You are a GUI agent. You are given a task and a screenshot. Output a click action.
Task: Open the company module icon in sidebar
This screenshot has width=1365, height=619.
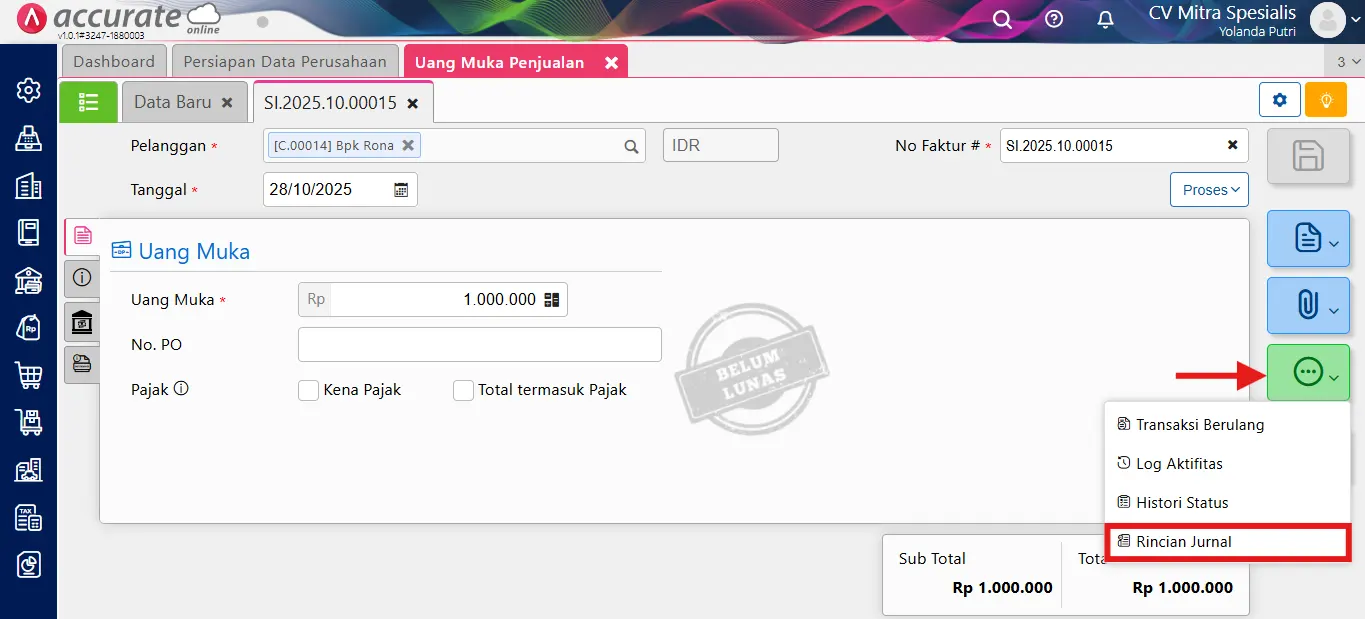tap(27, 185)
